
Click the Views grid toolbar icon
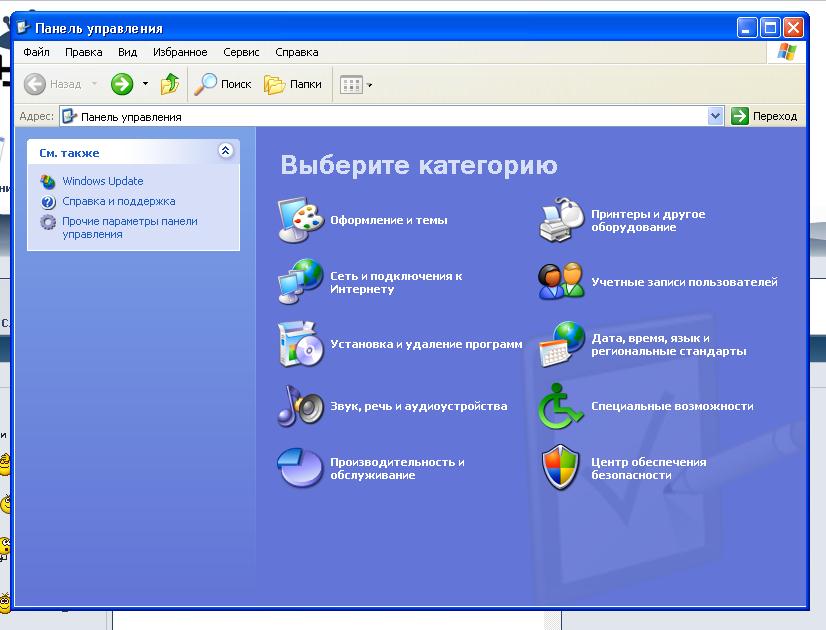(x=351, y=84)
